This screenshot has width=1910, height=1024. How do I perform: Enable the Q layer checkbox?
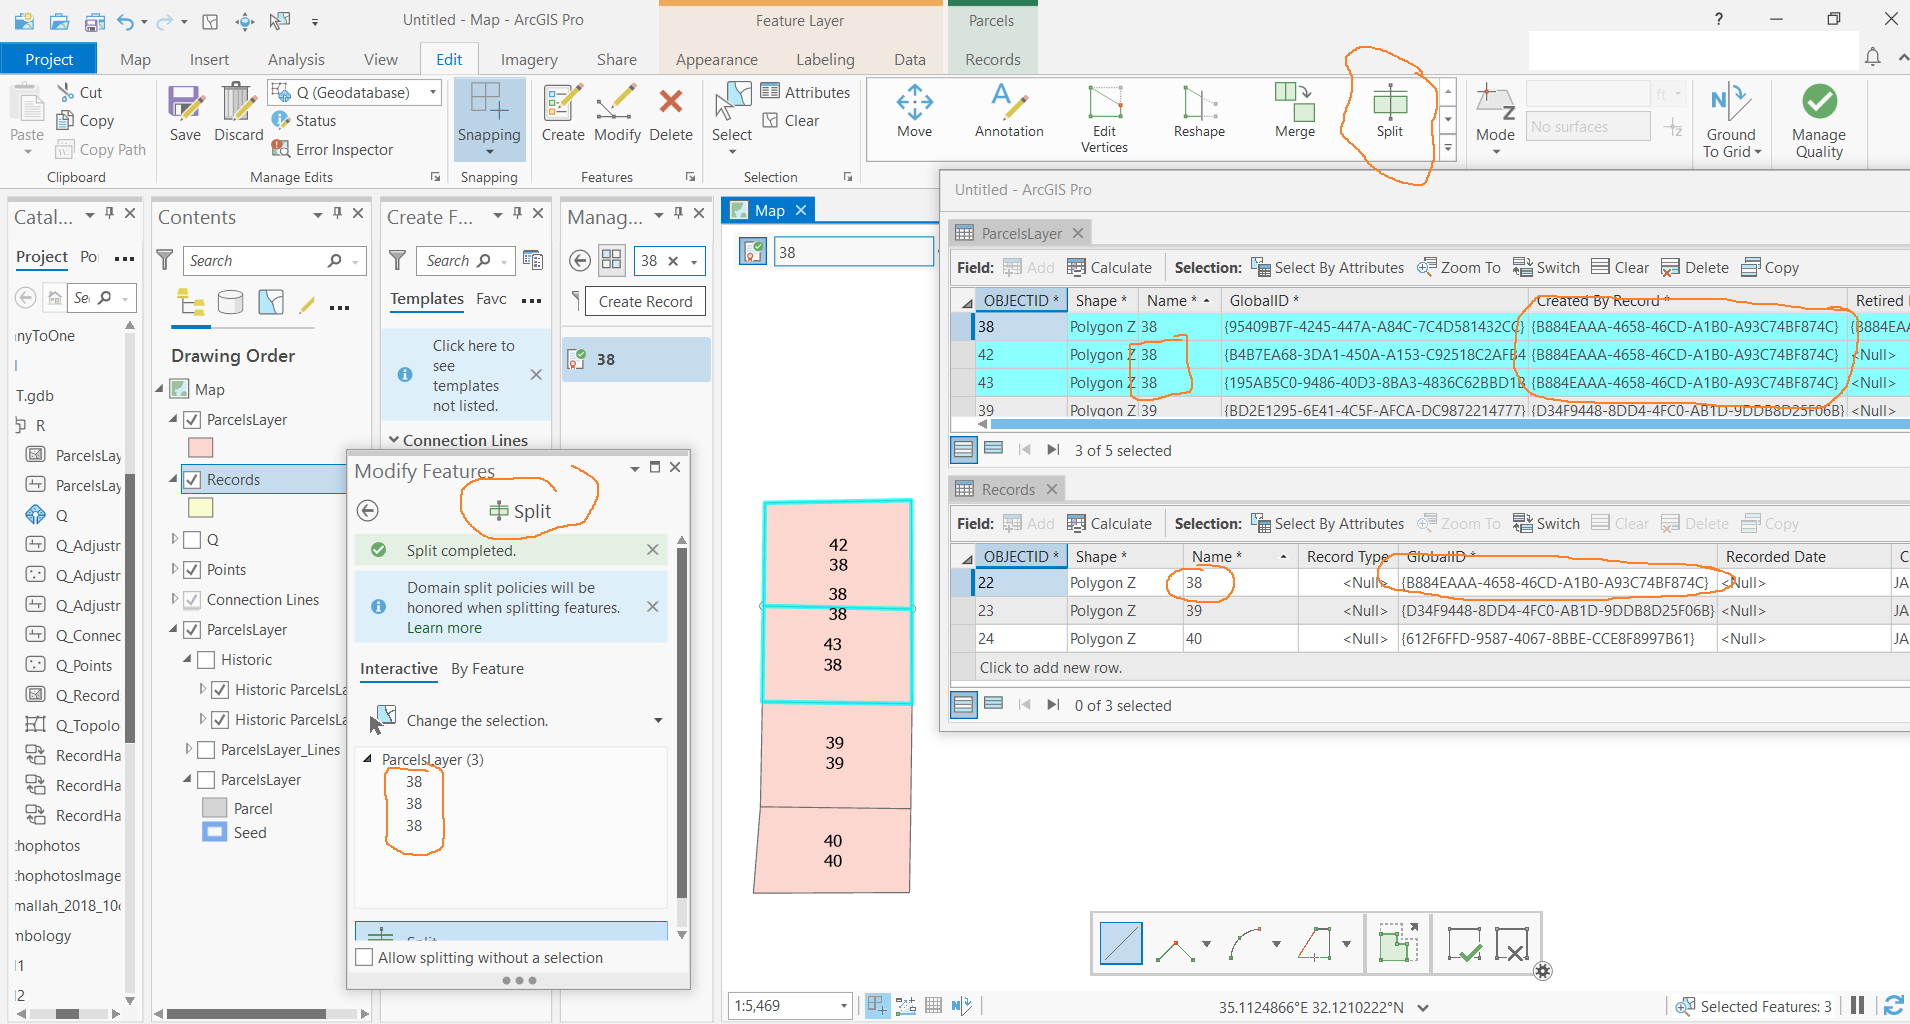tap(192, 540)
